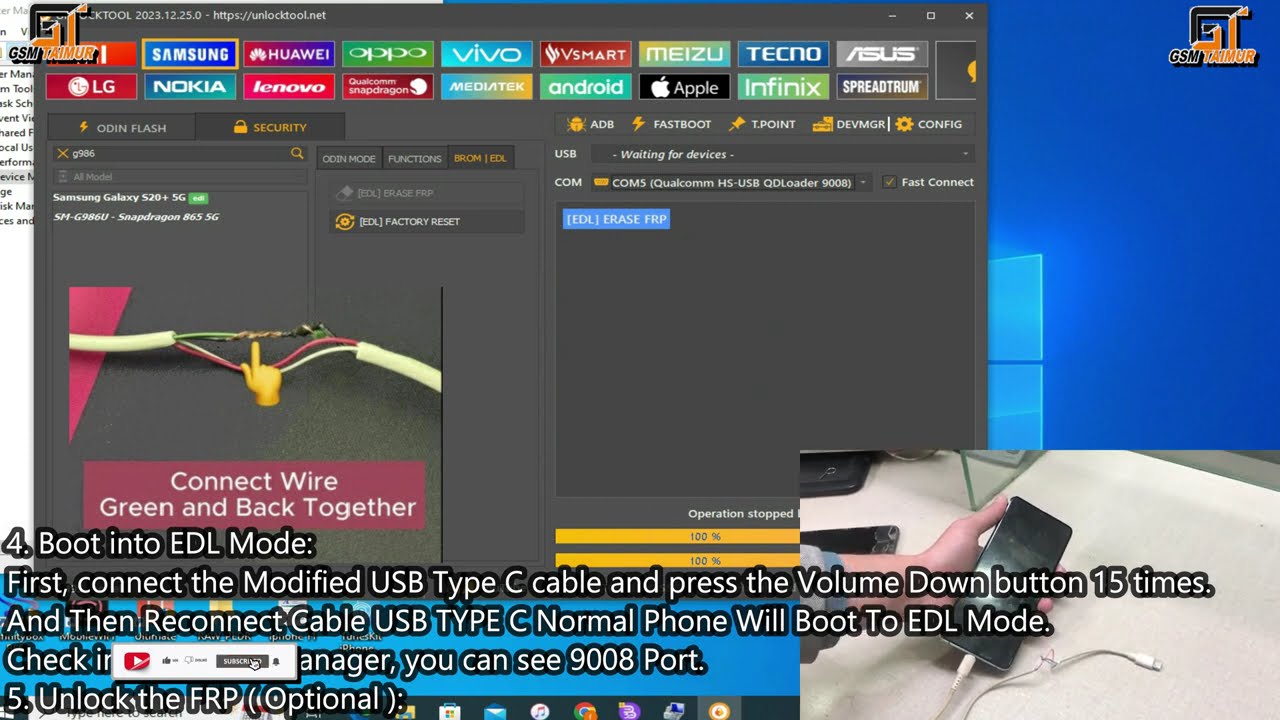This screenshot has height=720, width=1280.
Task: Select the vivo brand tile
Action: [487, 54]
